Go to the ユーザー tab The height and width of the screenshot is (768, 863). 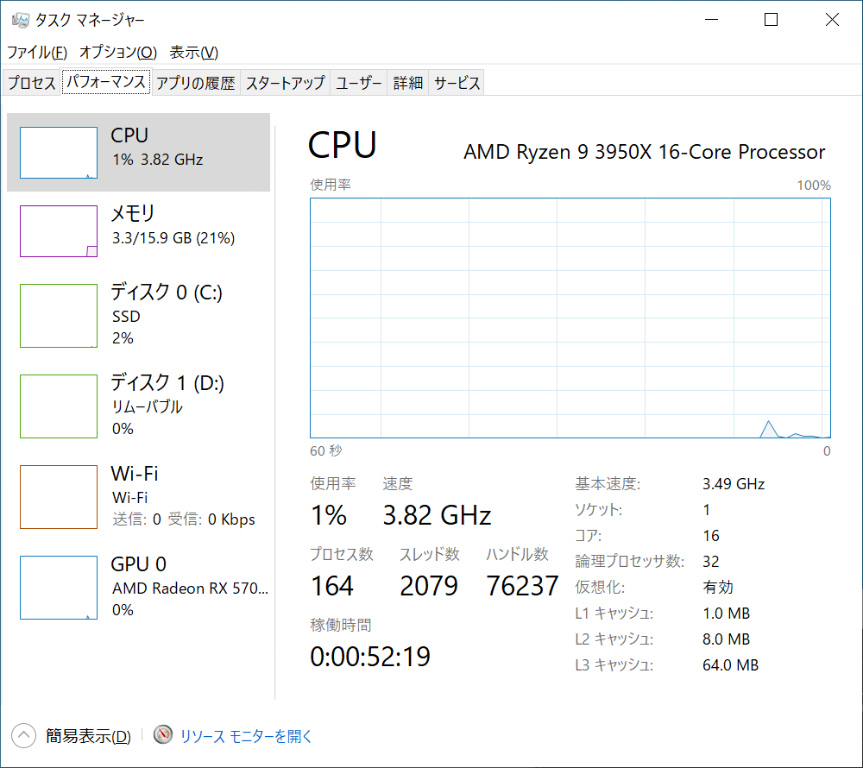tap(359, 84)
